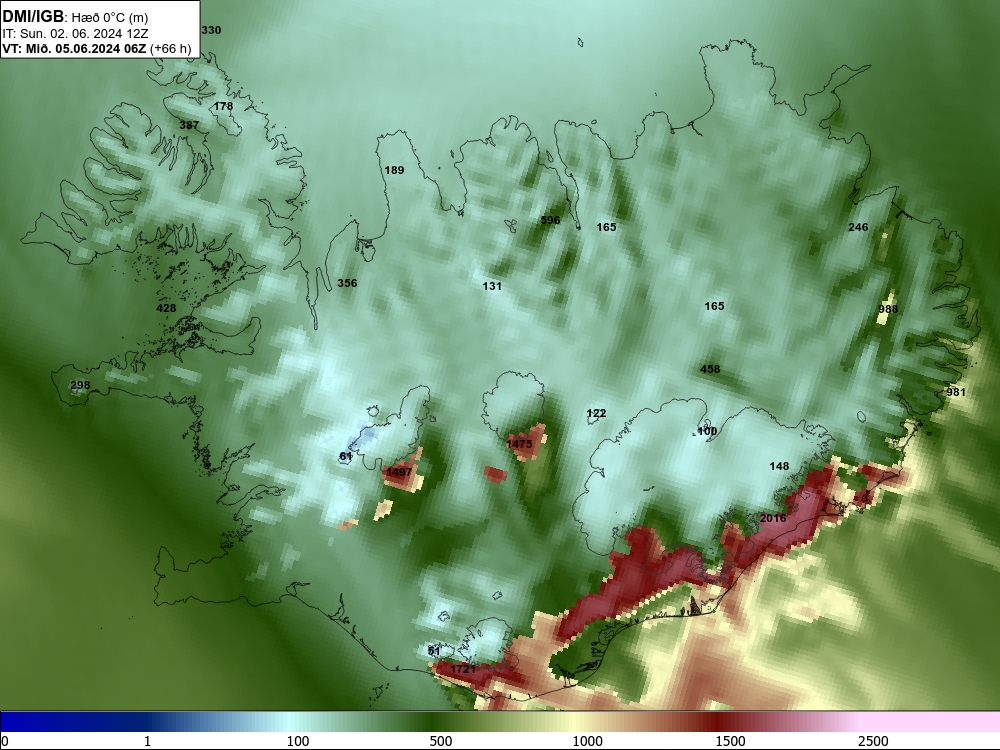Click the 131 height label

(492, 286)
